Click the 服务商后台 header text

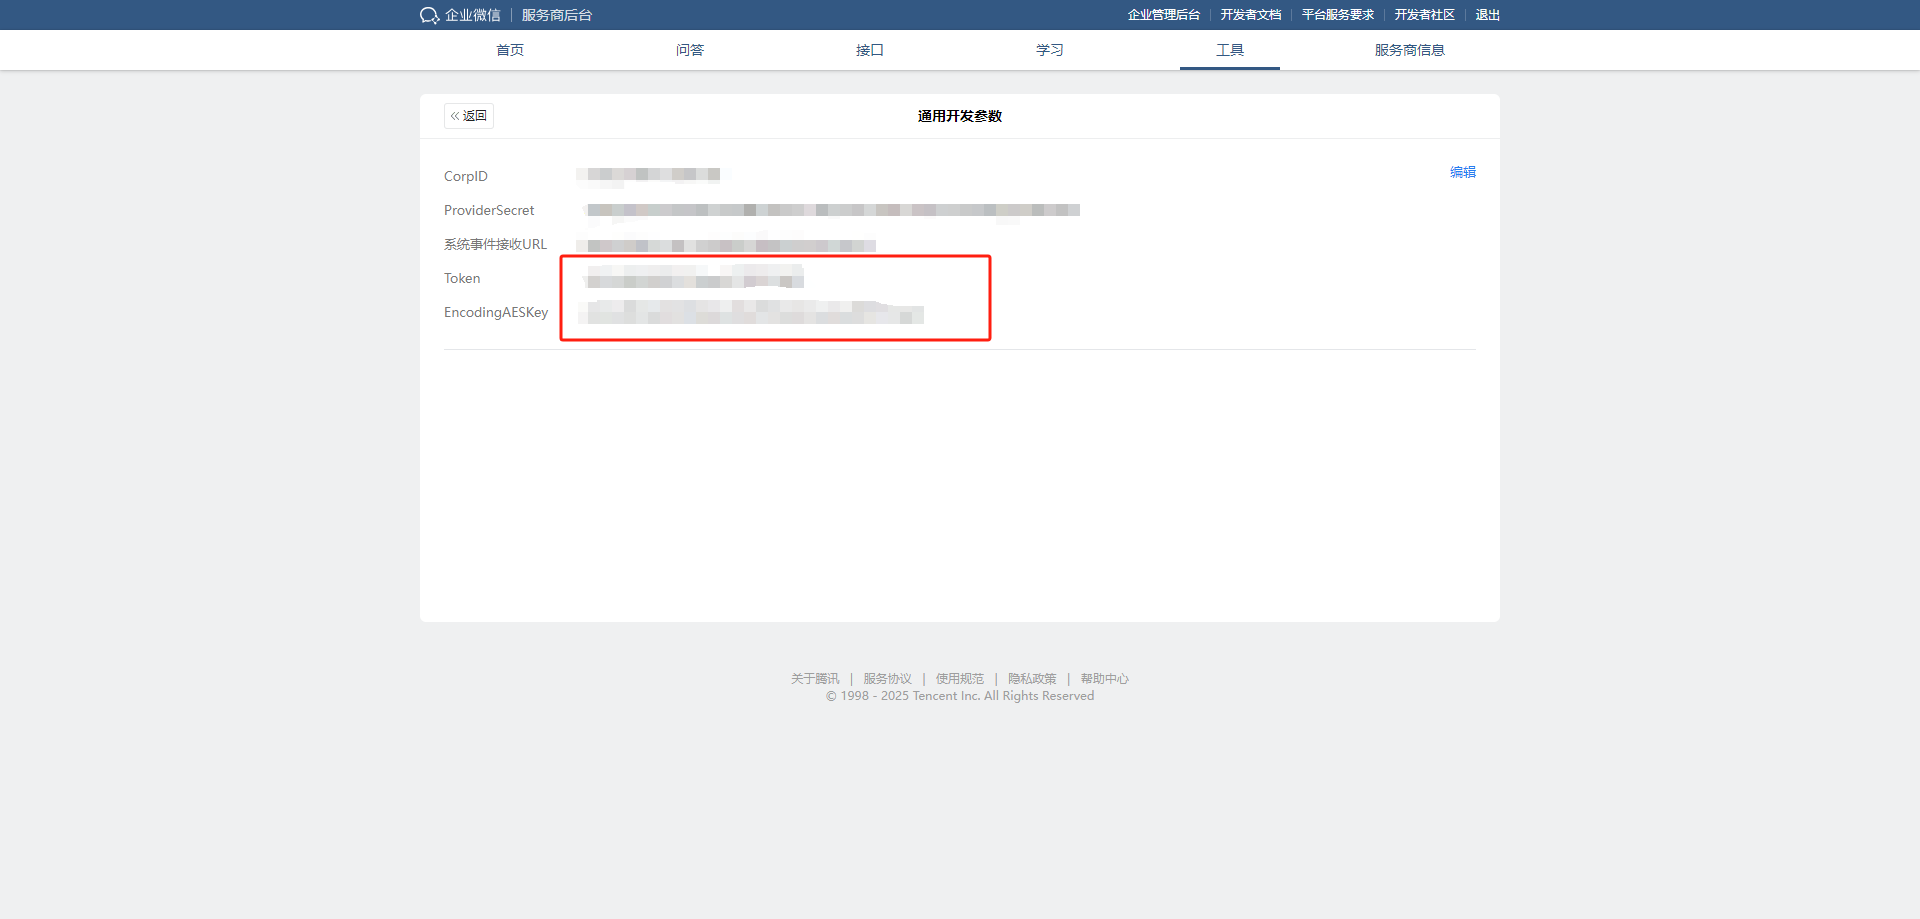point(557,15)
